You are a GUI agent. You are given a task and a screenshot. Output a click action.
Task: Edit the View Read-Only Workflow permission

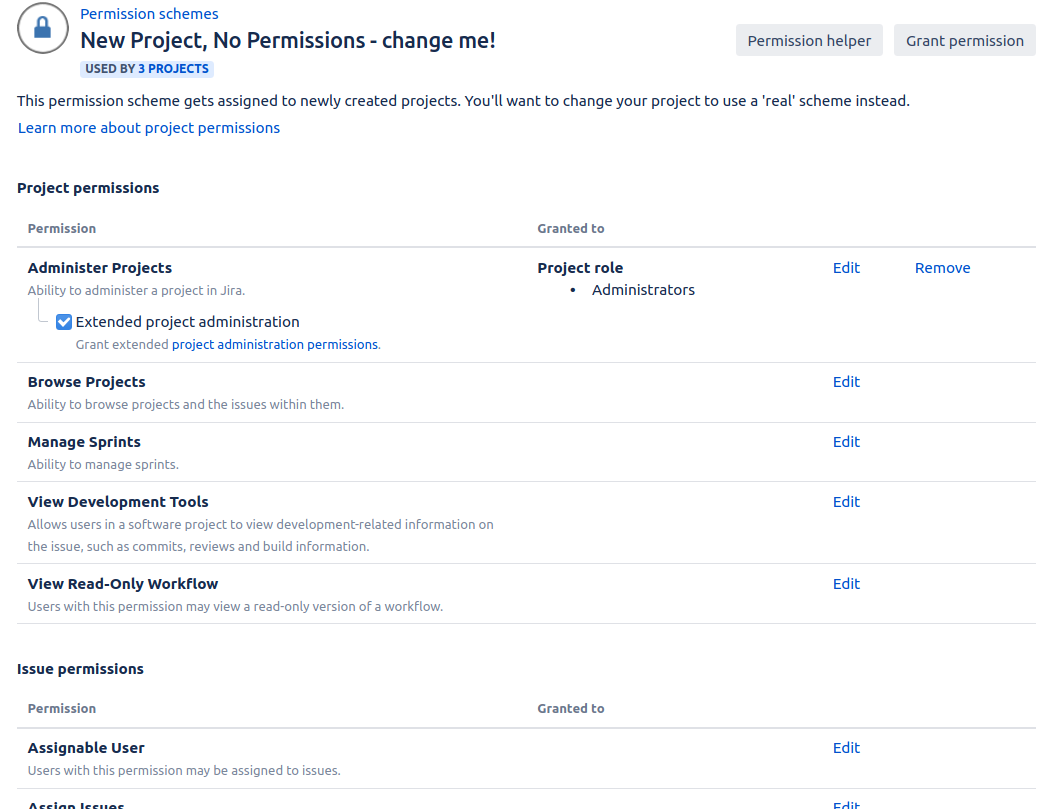[x=846, y=584]
